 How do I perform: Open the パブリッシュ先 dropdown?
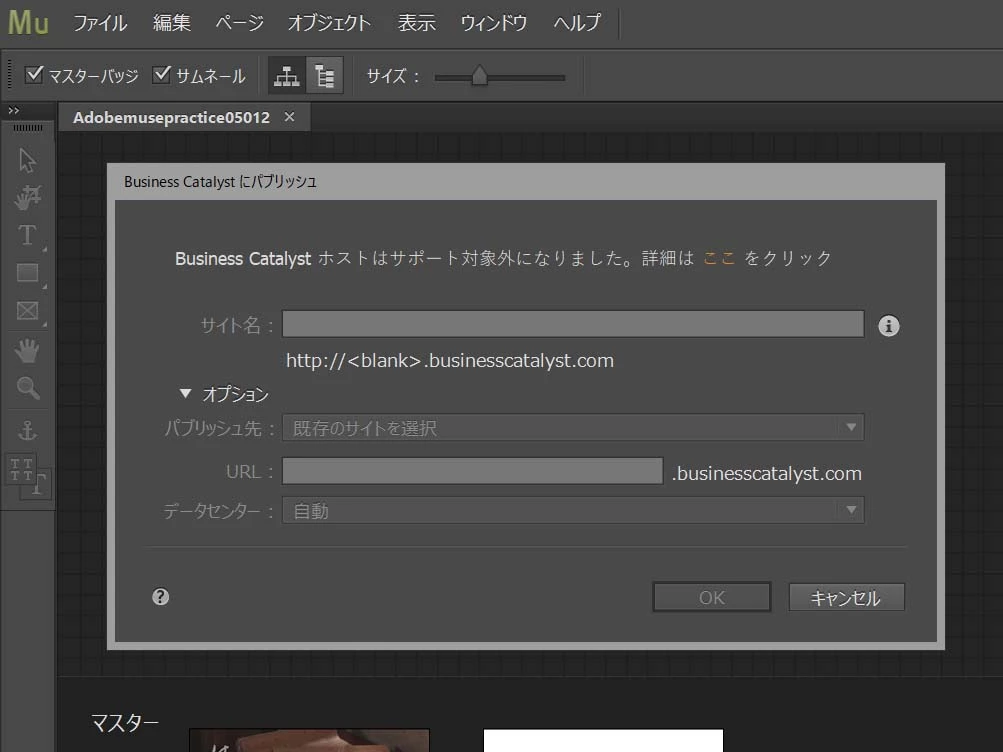tap(573, 427)
